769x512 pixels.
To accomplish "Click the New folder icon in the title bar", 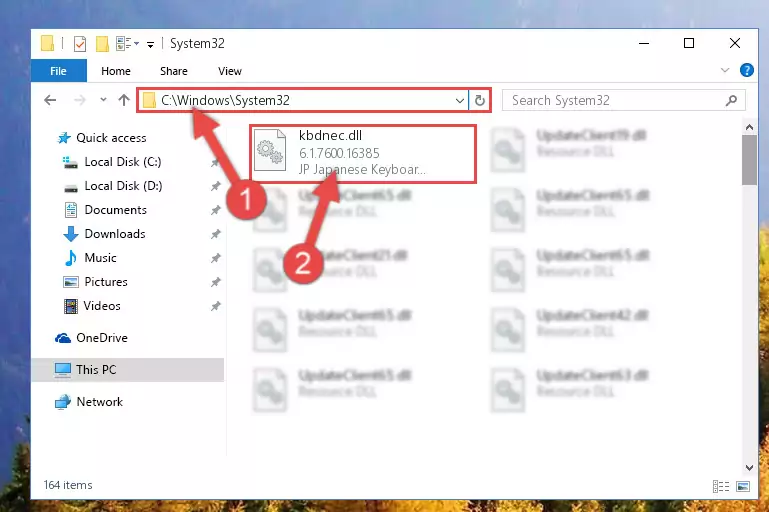I will [102, 44].
